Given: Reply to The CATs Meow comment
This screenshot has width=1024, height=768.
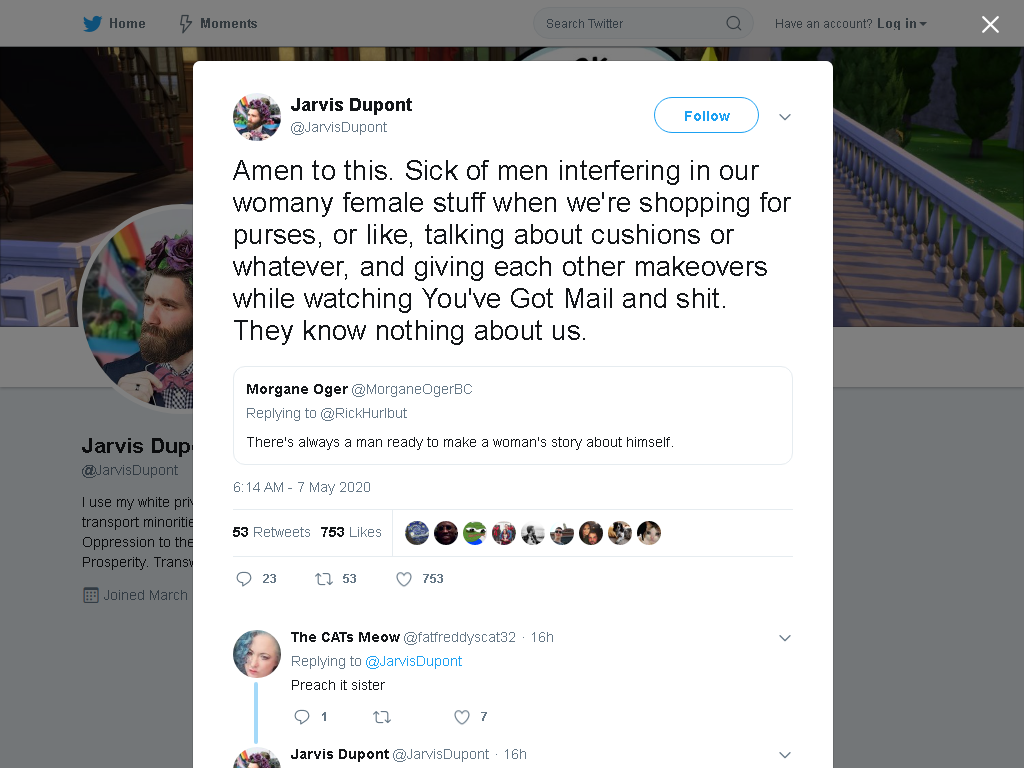Looking at the screenshot, I should pos(302,717).
